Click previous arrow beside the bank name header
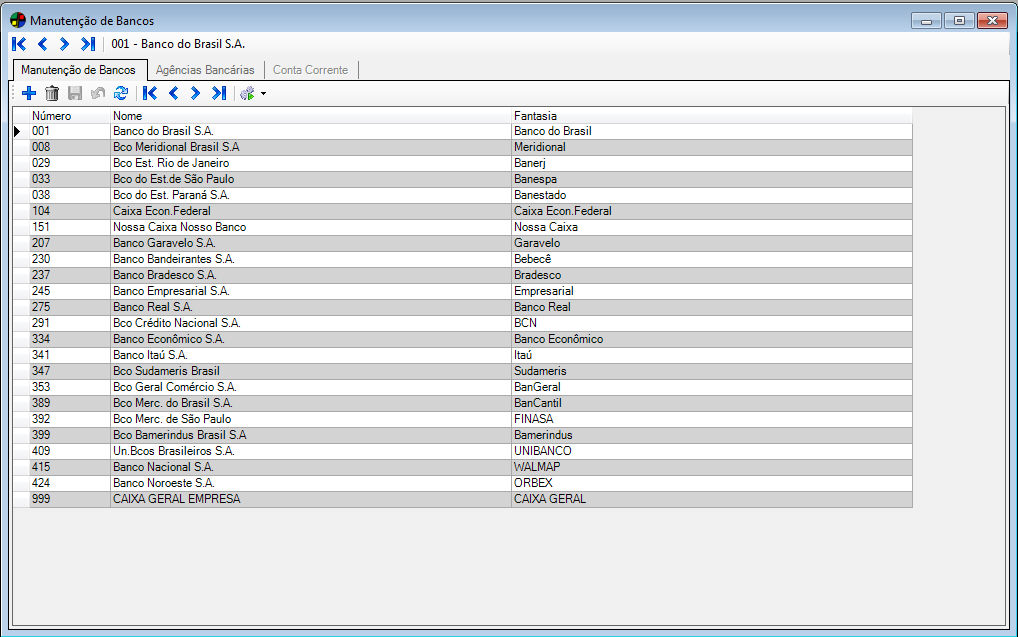1018x637 pixels. [42, 44]
